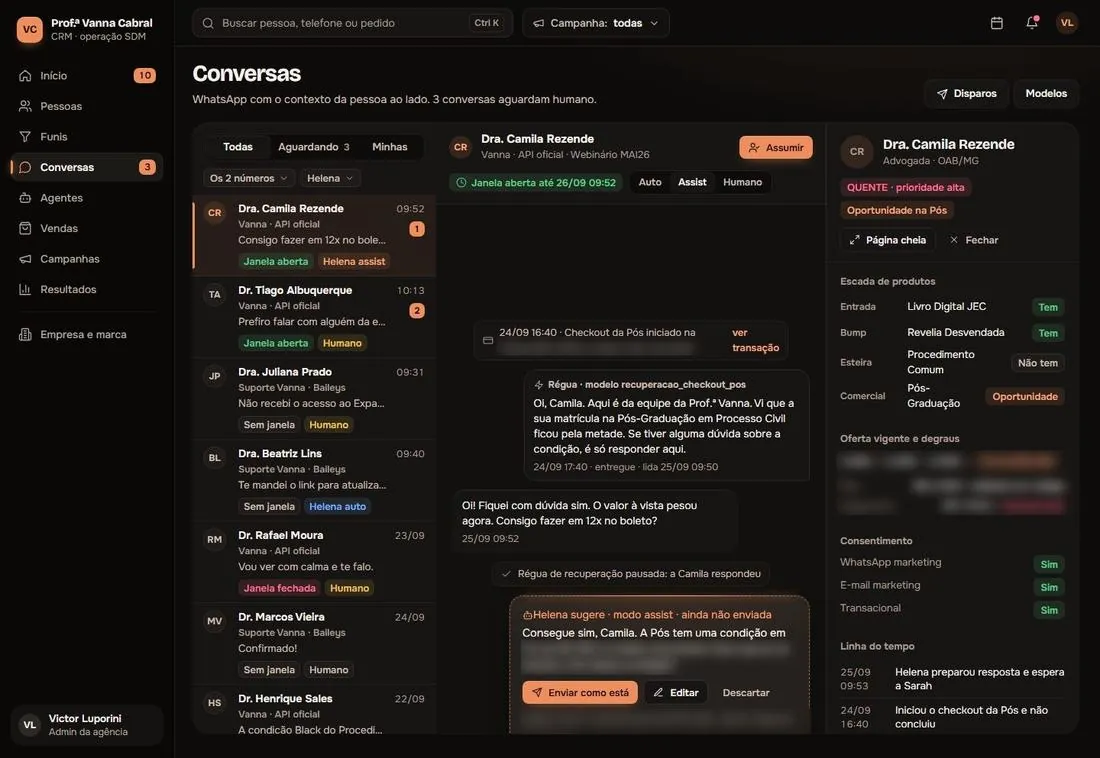Image resolution: width=1100 pixels, height=758 pixels.
Task: Open Dr. Marcos Vieira conversation
Action: [x=314, y=644]
